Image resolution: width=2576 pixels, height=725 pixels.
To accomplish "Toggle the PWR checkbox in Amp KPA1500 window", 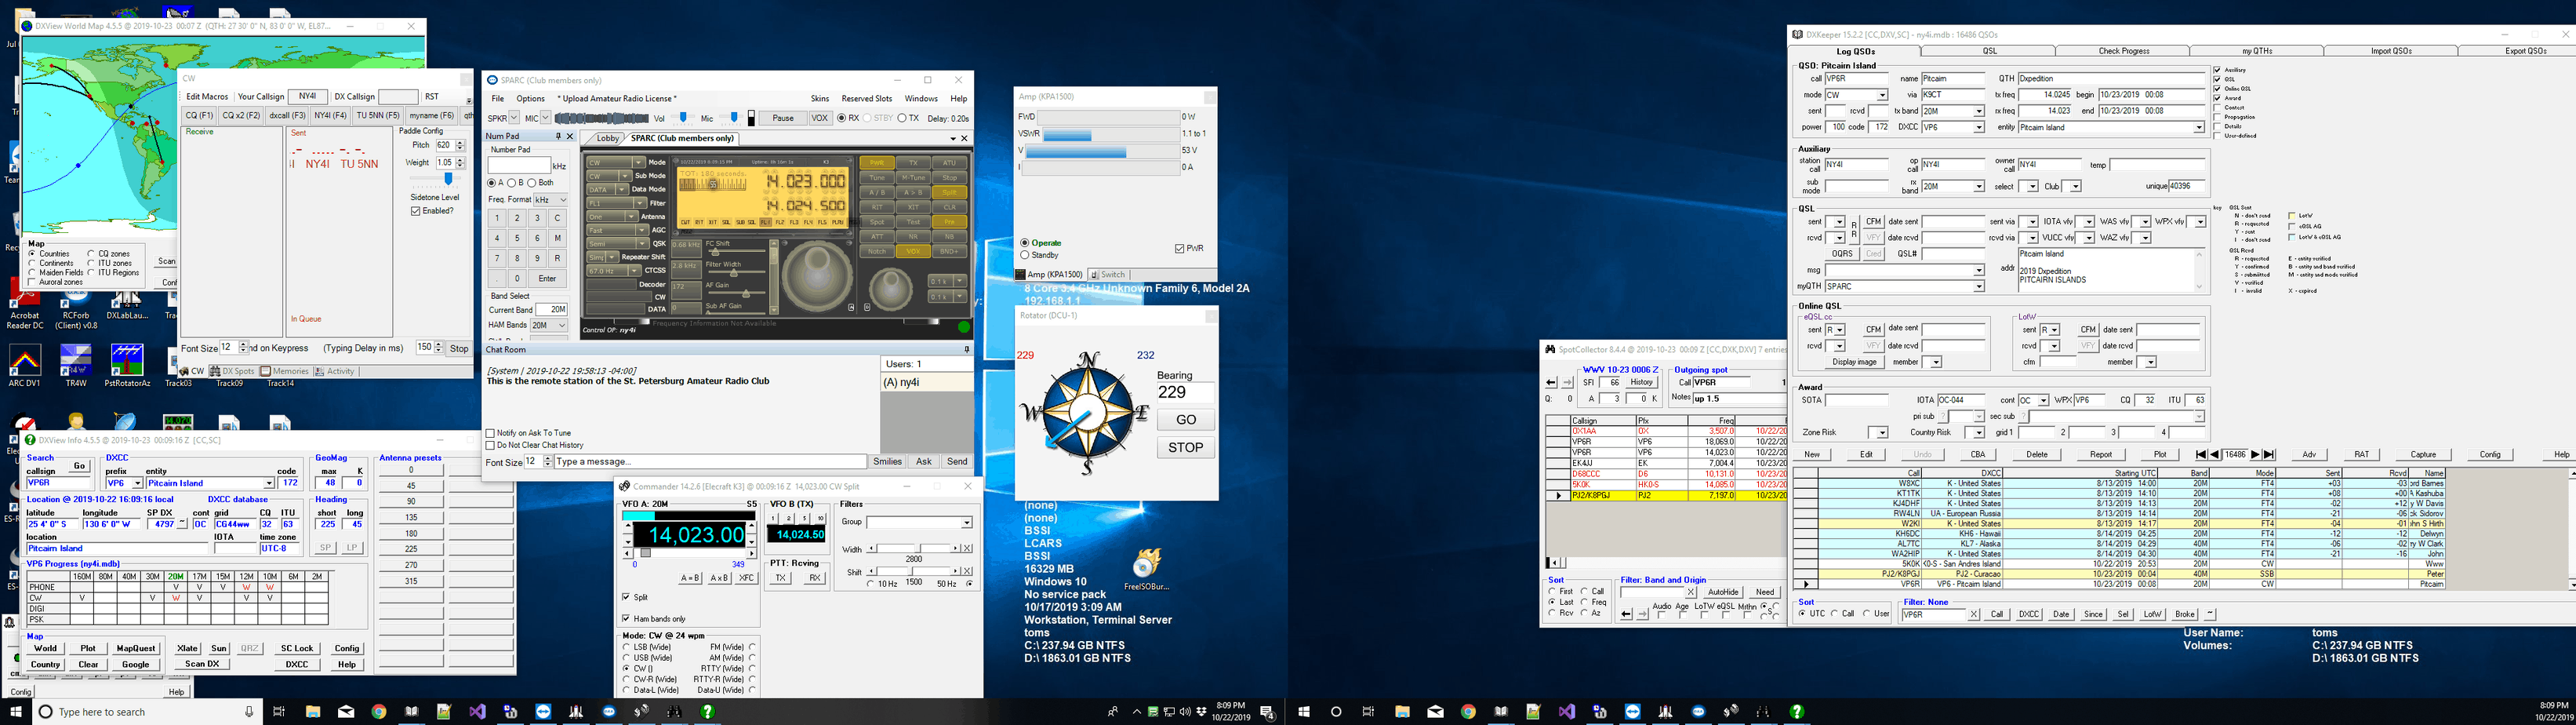I will 1180,249.
